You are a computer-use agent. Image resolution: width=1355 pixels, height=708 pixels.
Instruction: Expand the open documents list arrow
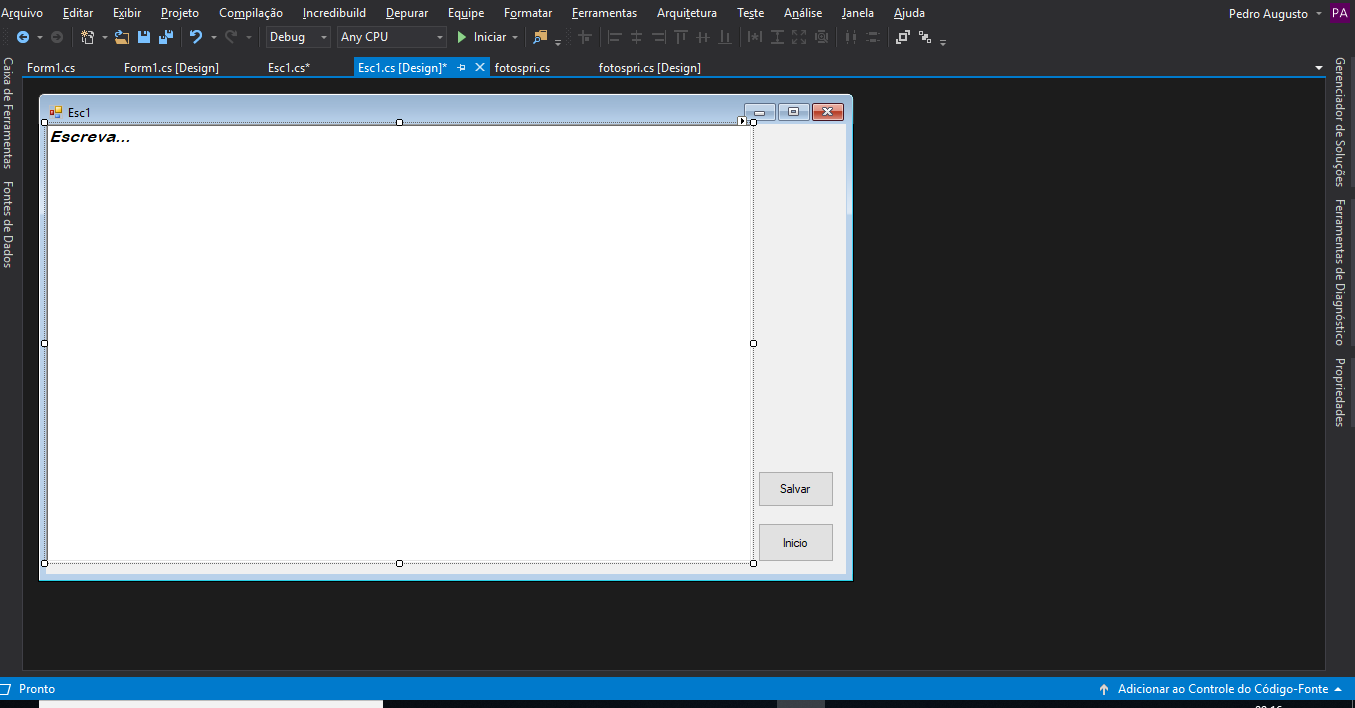(x=1318, y=68)
